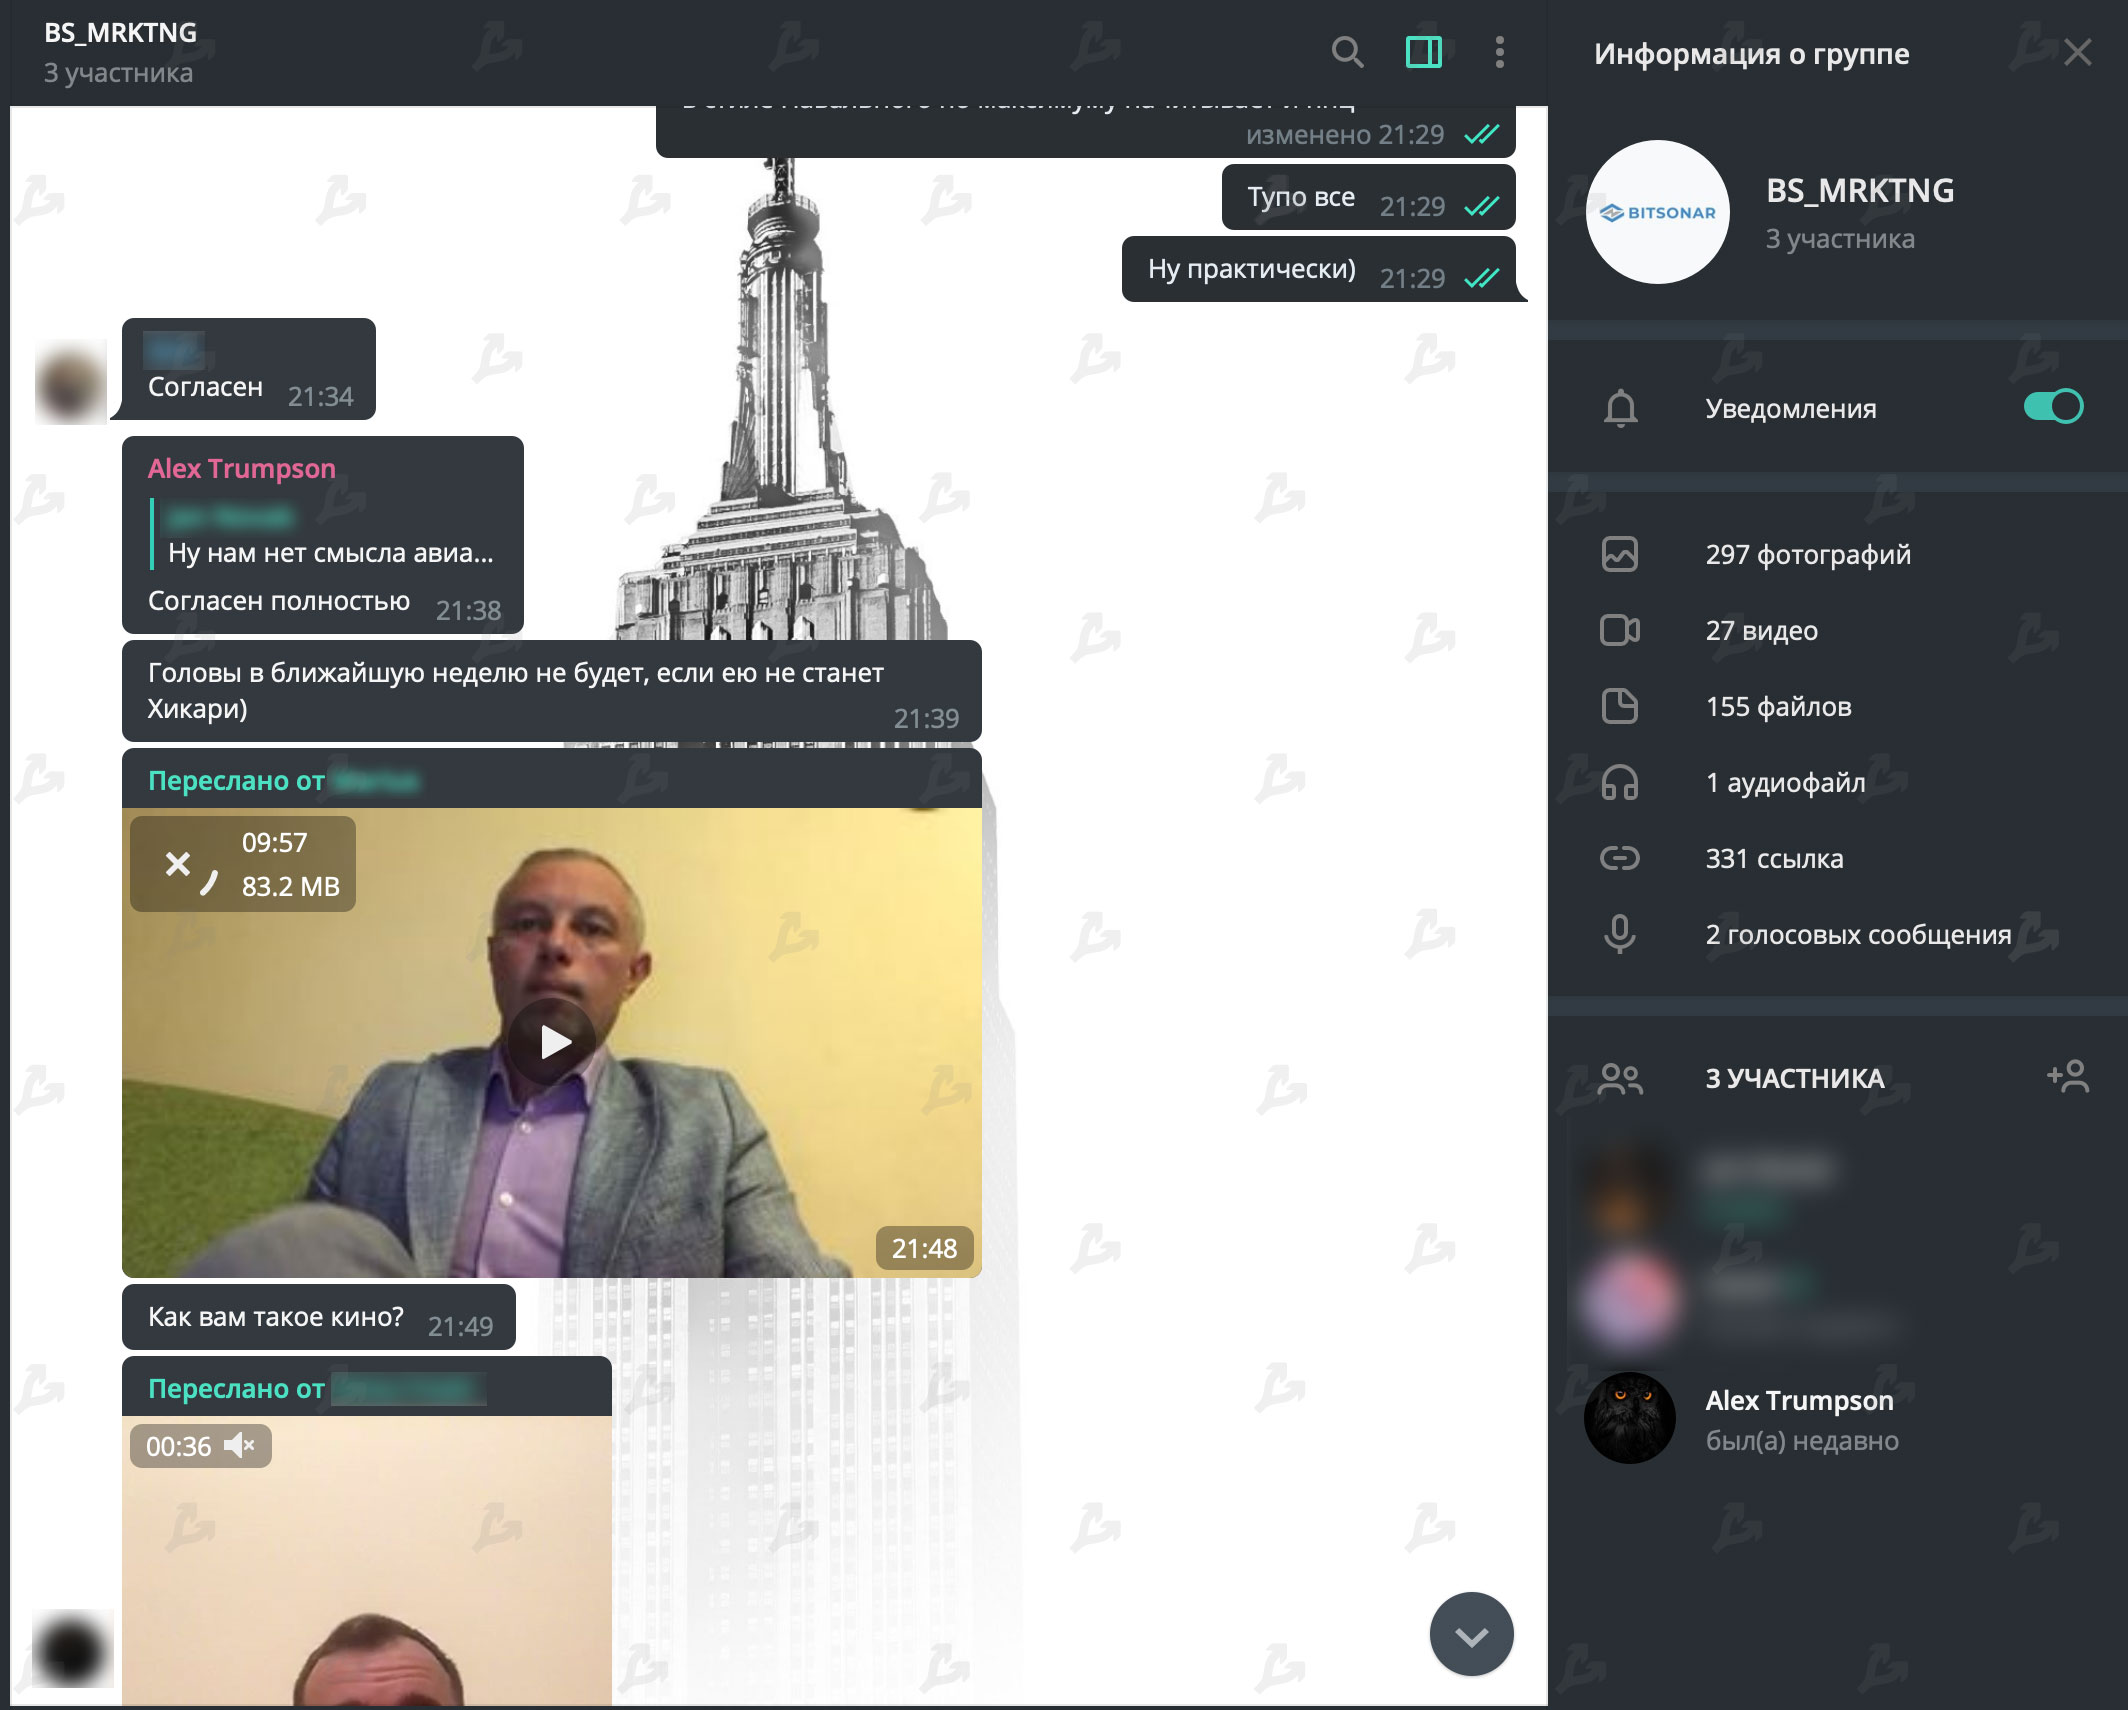
Task: Cancel the 83.2 MB video download
Action: click(x=179, y=864)
